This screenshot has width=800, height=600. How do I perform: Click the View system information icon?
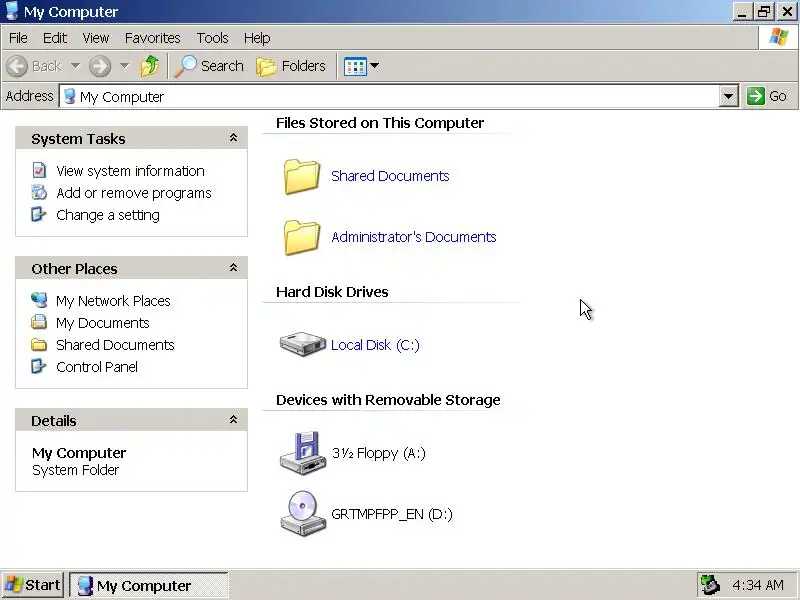(39, 170)
